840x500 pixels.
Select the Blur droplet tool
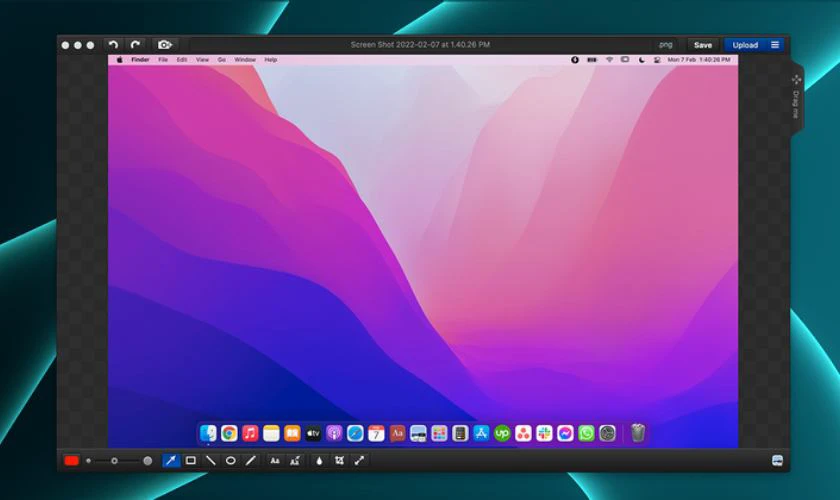point(319,461)
